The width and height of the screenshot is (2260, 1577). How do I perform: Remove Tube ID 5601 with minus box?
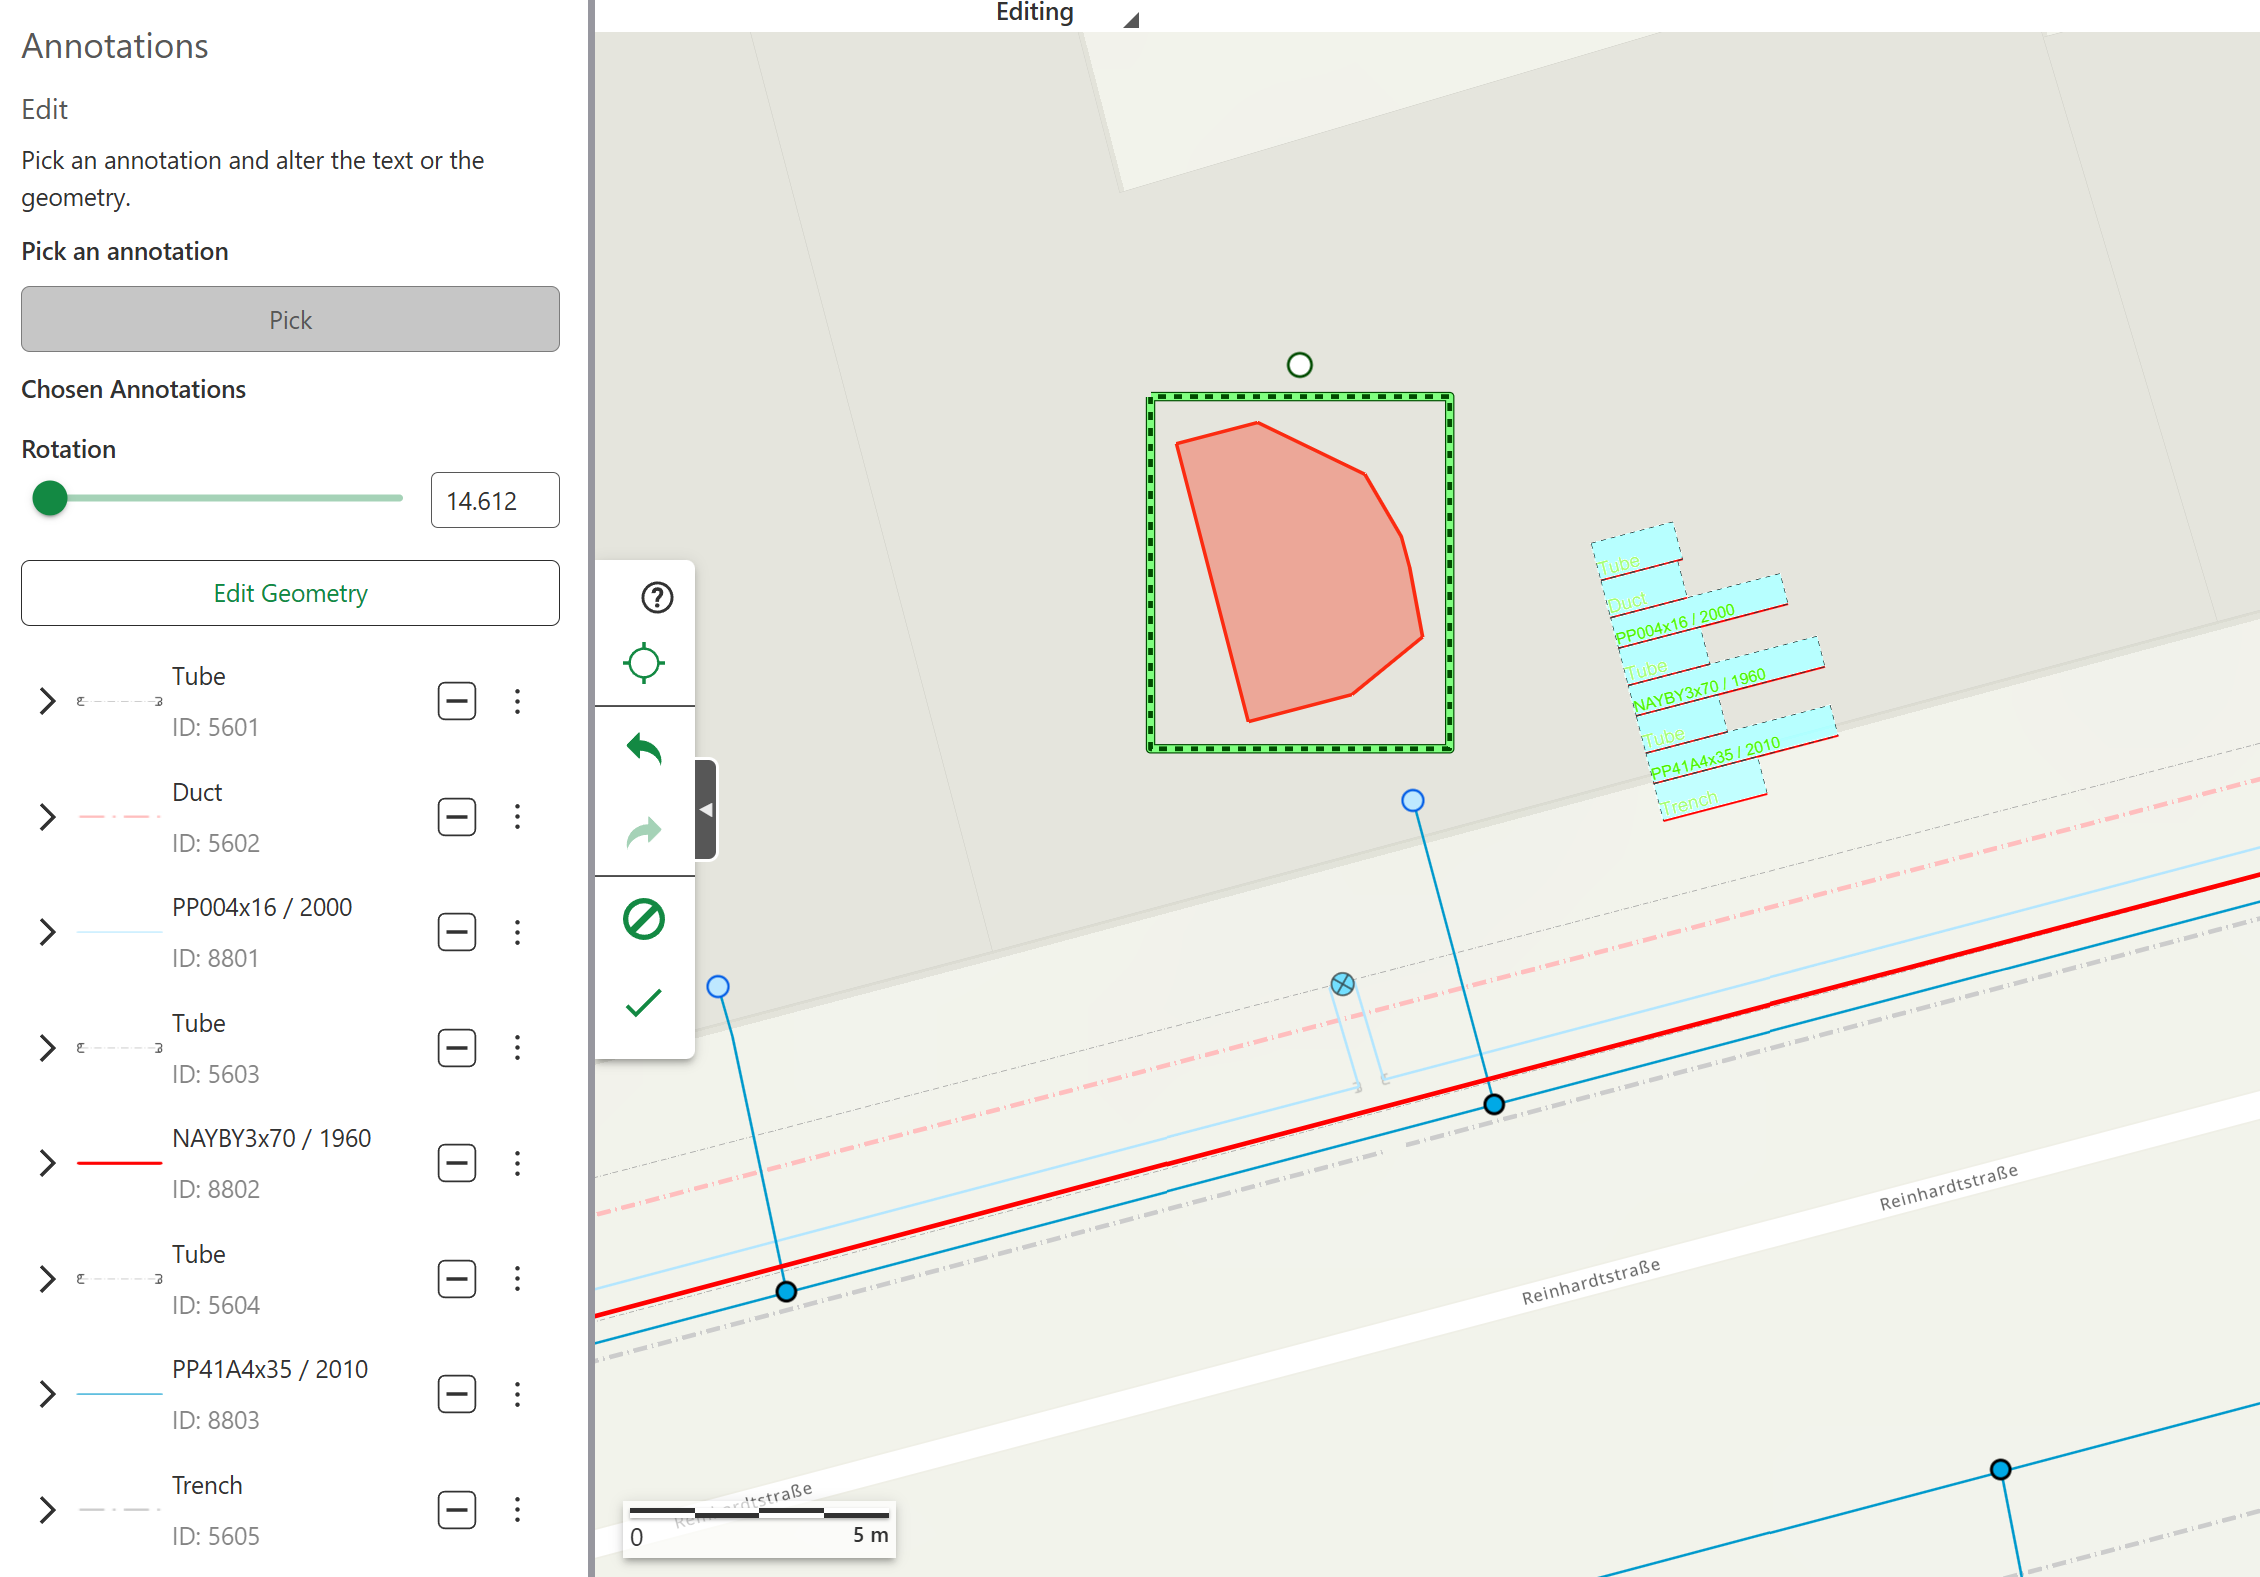(x=457, y=701)
